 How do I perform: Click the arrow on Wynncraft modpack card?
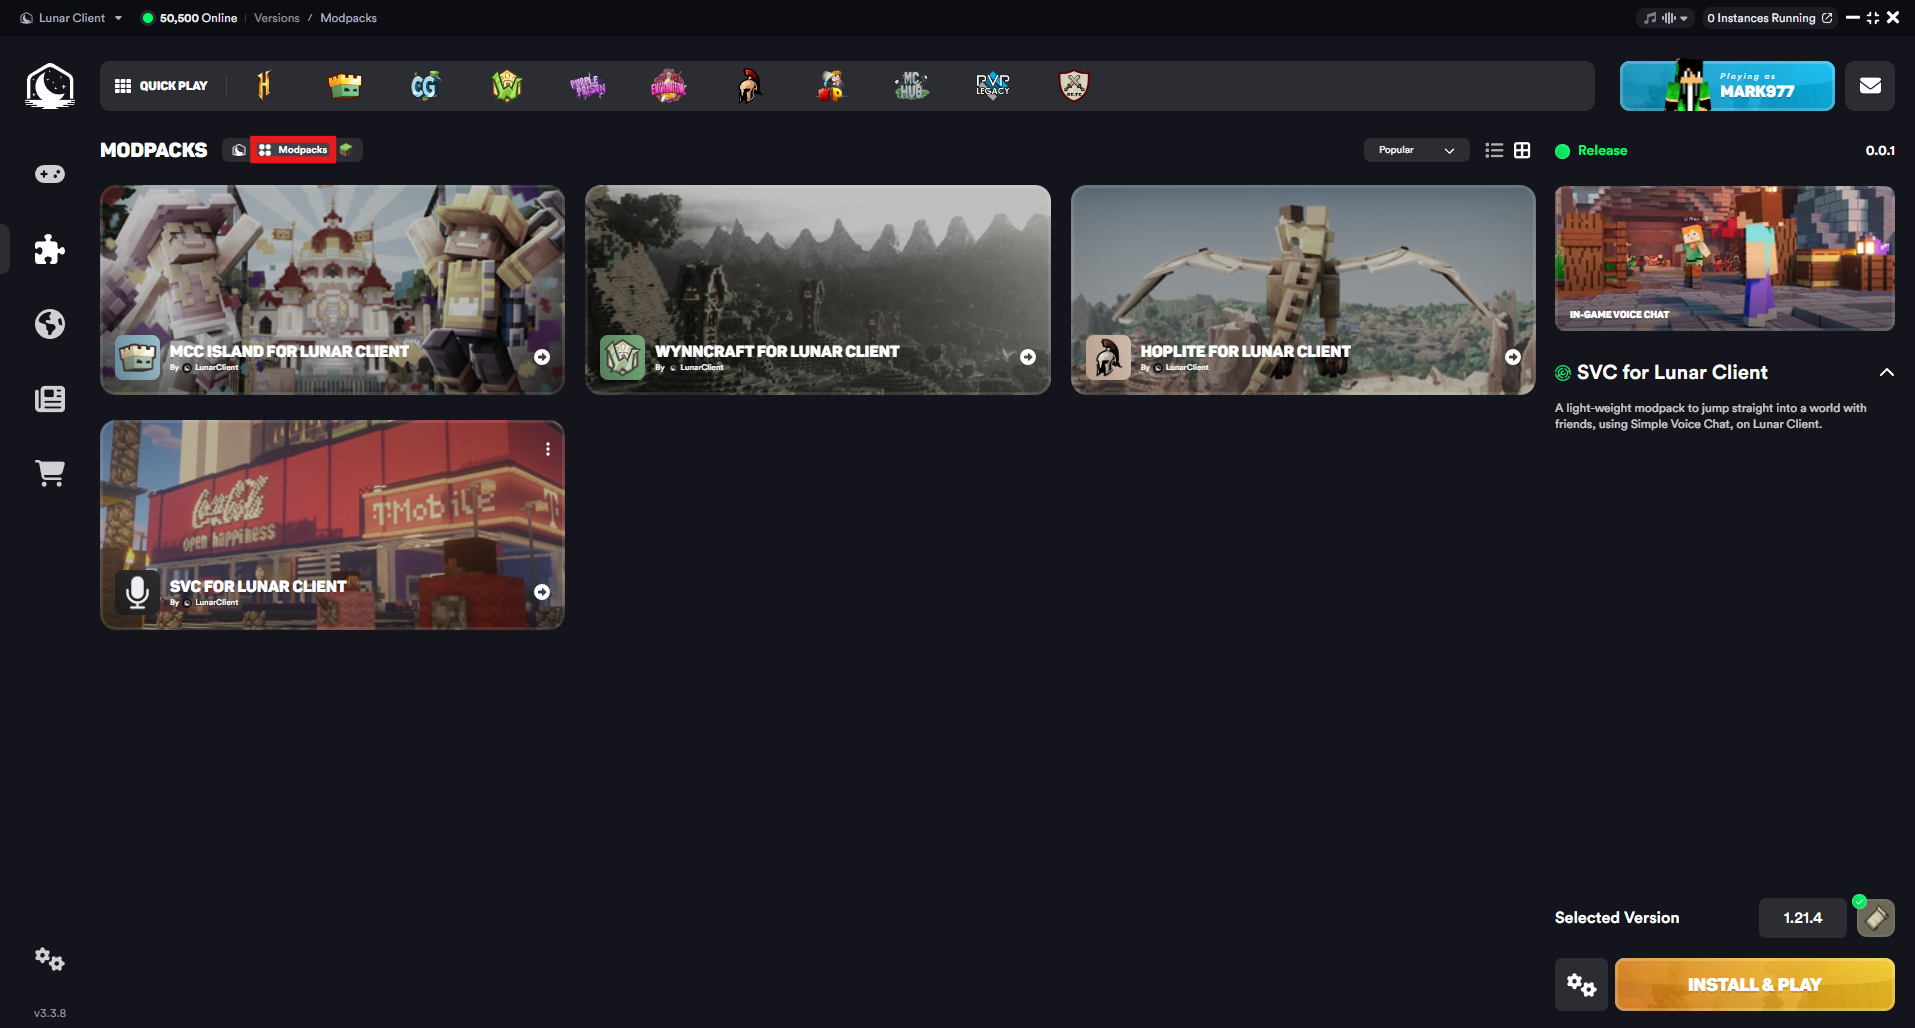[1028, 357]
